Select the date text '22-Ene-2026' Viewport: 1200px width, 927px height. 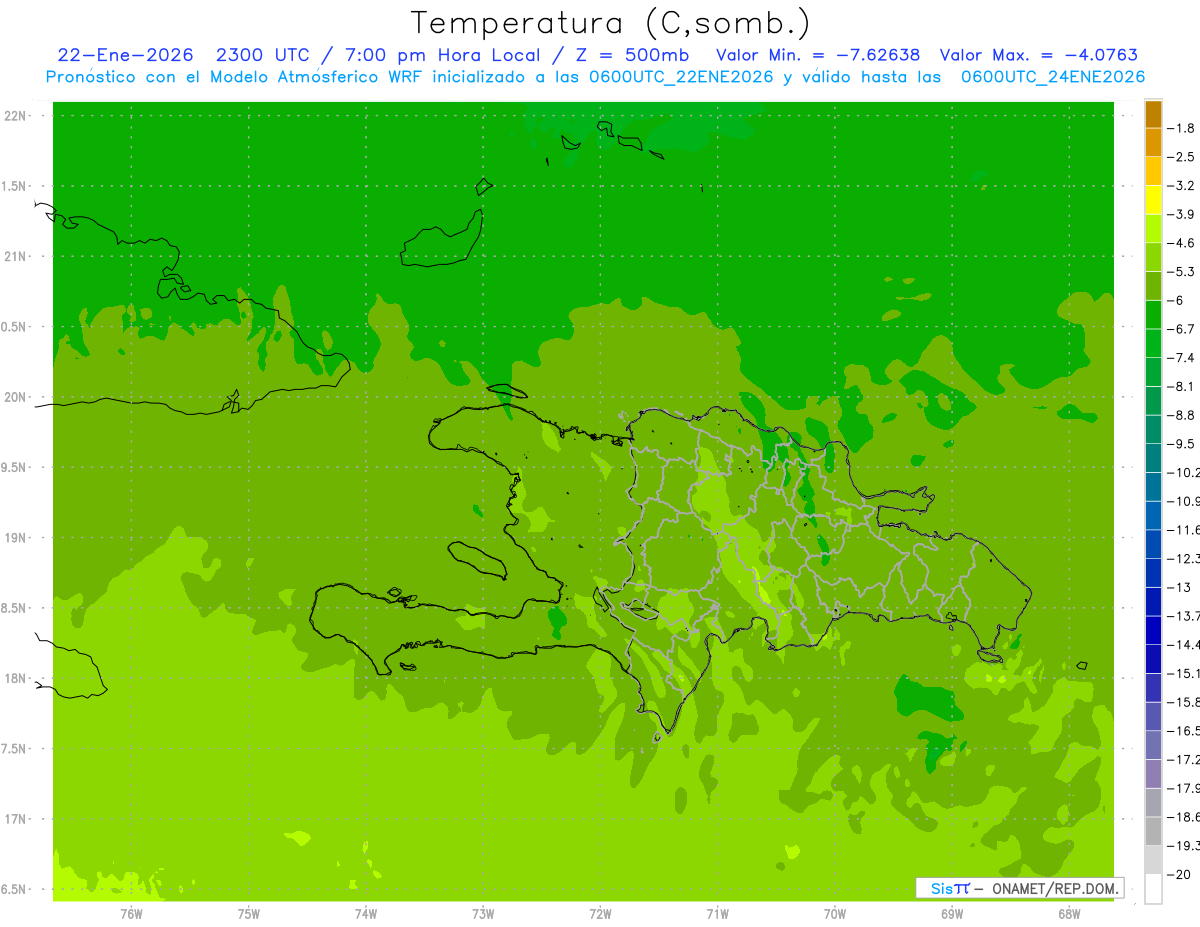(x=125, y=55)
